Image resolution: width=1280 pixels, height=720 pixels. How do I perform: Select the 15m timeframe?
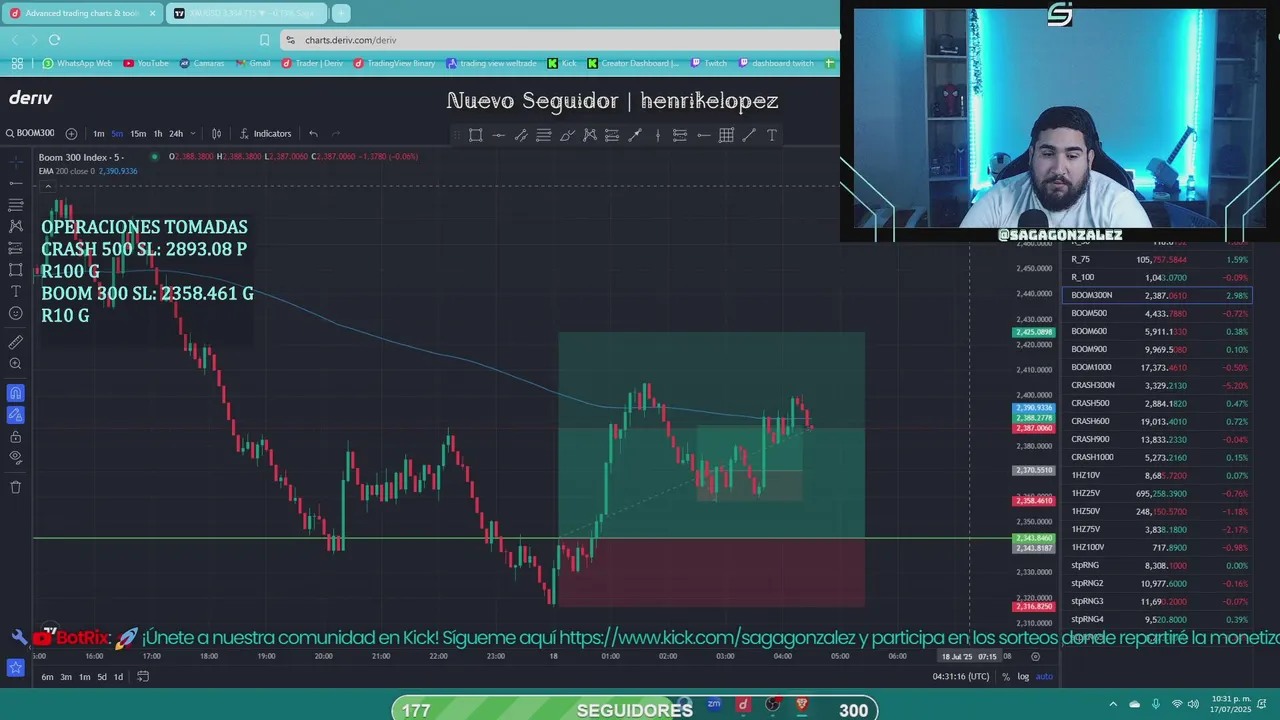tap(138, 134)
